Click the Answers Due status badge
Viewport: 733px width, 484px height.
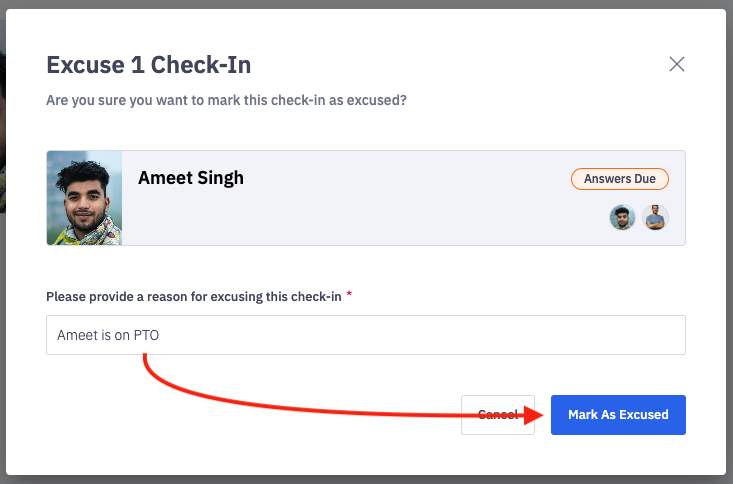point(620,179)
